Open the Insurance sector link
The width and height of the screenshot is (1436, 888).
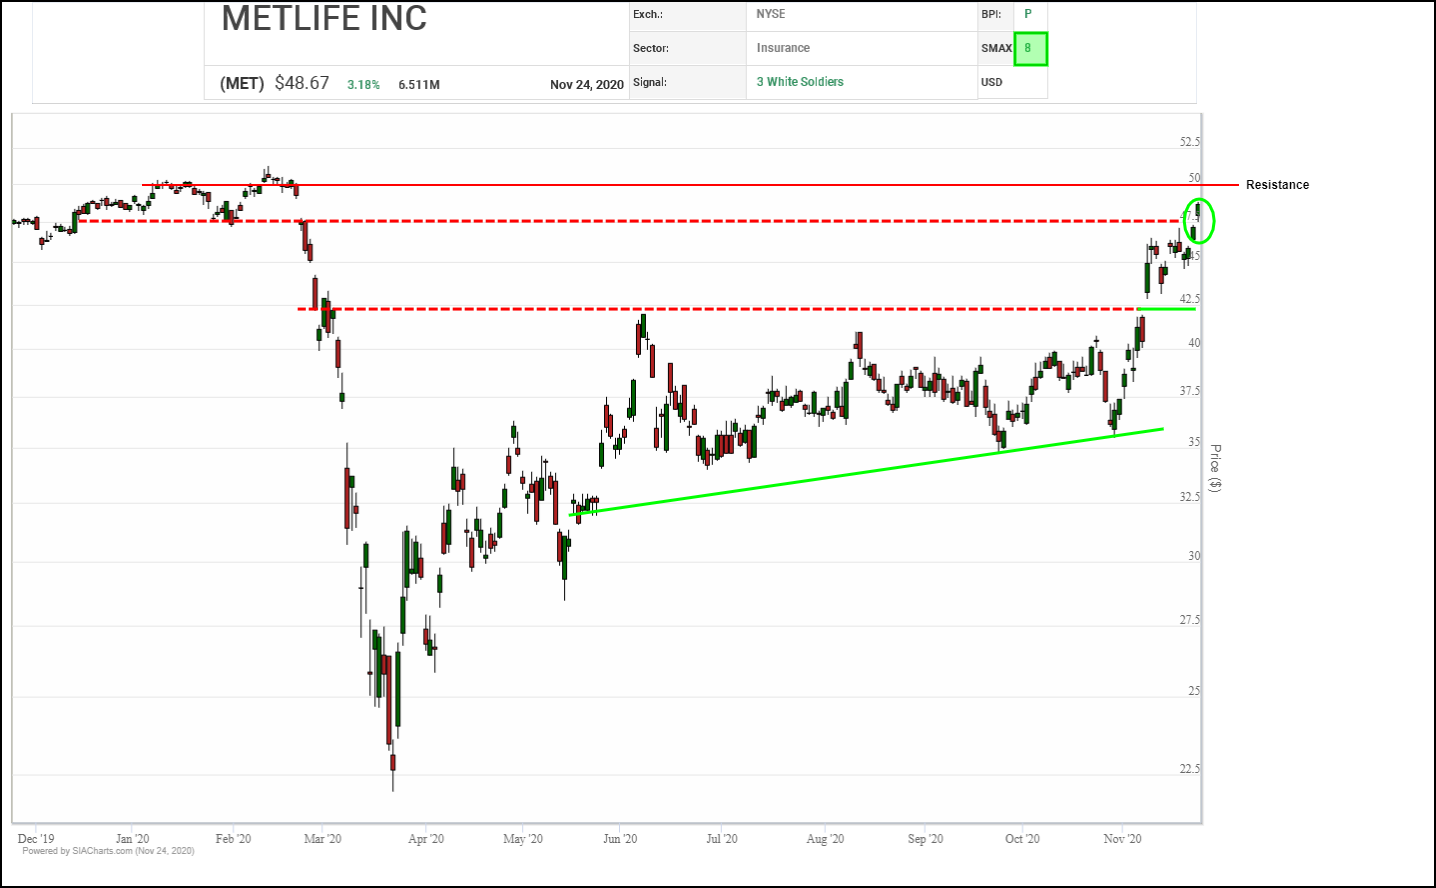783,48
